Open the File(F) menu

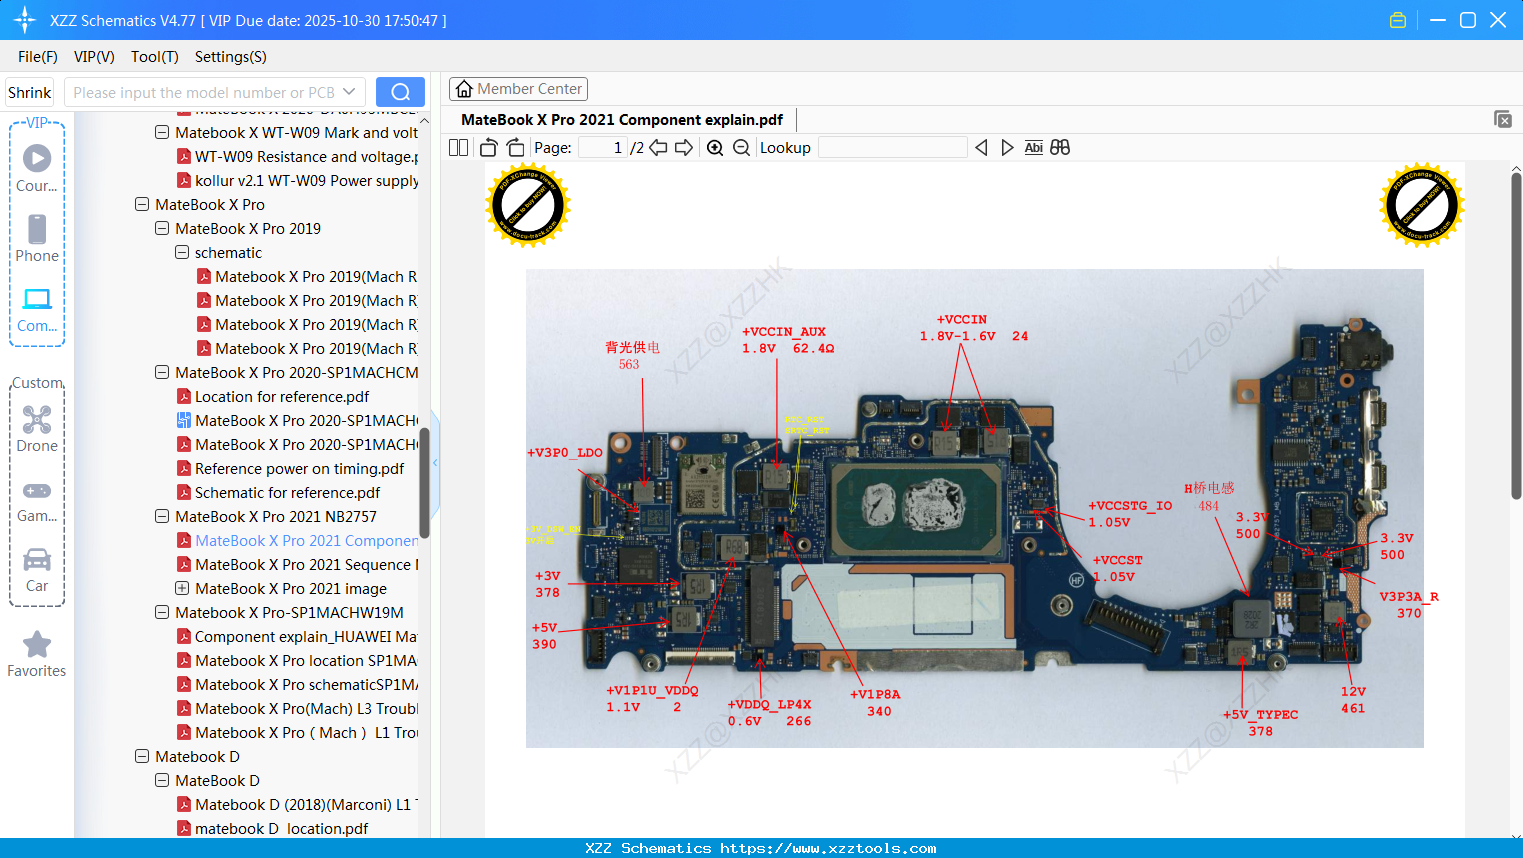pyautogui.click(x=38, y=57)
